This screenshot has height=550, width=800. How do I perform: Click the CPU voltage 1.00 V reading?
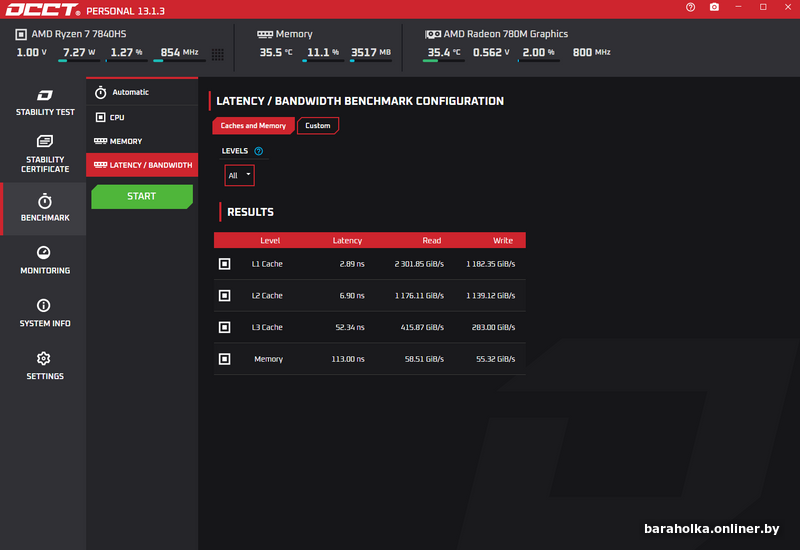click(x=31, y=52)
